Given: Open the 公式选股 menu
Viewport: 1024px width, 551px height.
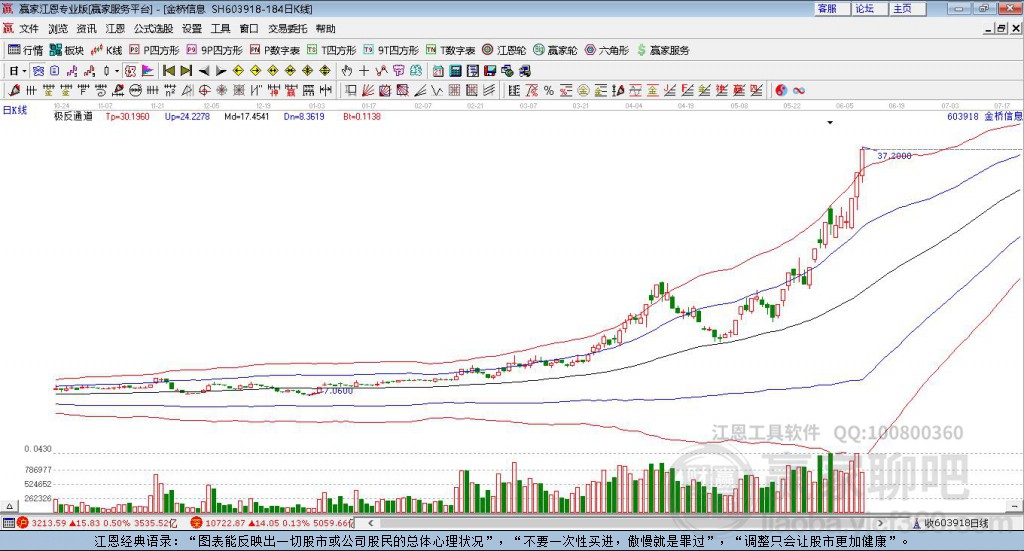Looking at the screenshot, I should pyautogui.click(x=153, y=29).
